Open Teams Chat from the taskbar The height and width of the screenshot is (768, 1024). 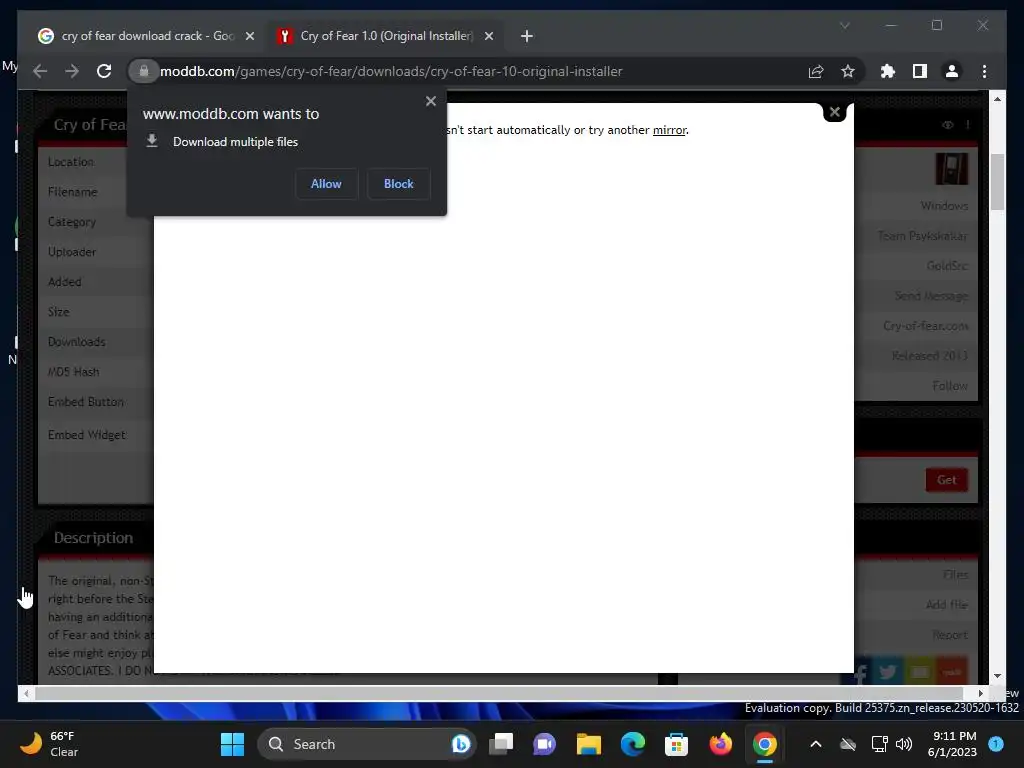tap(544, 744)
